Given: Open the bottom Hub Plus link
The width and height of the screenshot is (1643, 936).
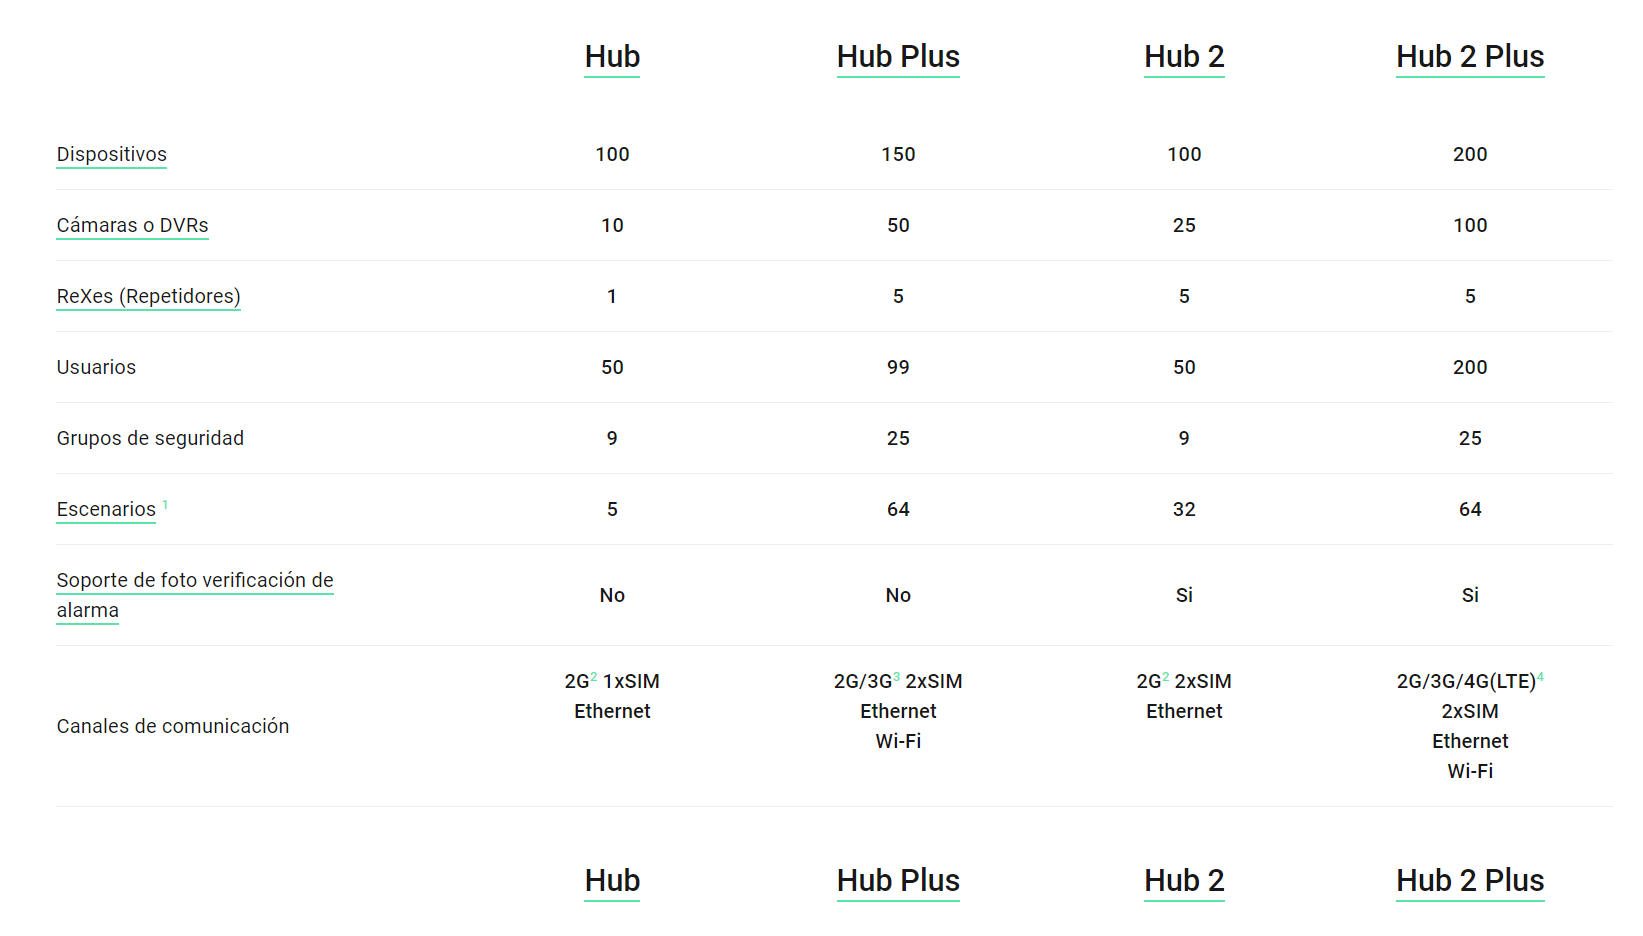Looking at the screenshot, I should pyautogui.click(x=898, y=881).
